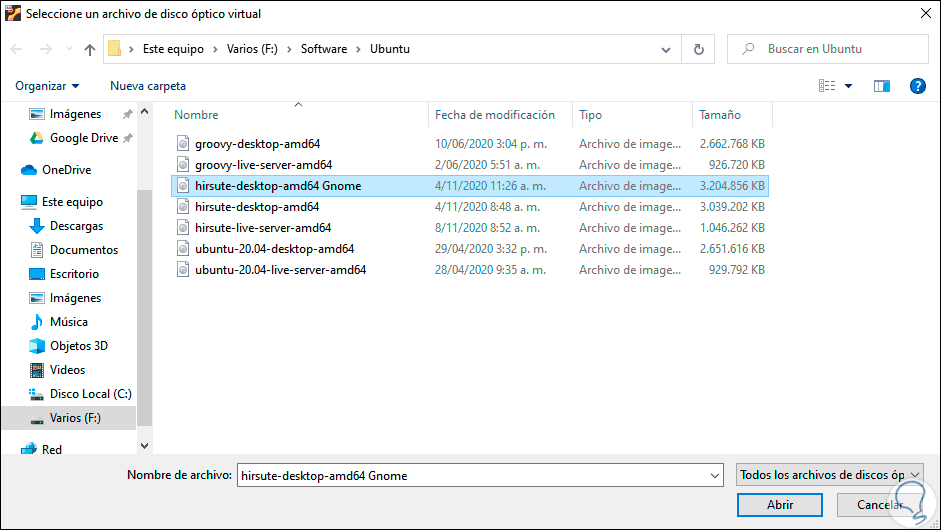
Task: Open Descargas folder in sidebar
Action: [76, 226]
